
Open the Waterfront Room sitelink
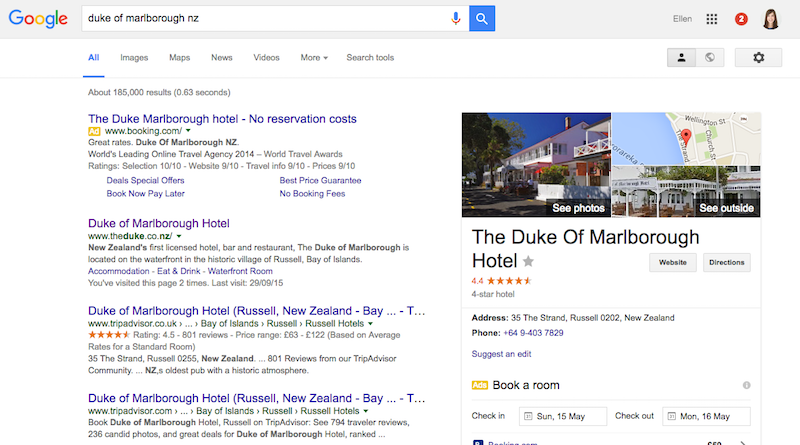pos(240,271)
